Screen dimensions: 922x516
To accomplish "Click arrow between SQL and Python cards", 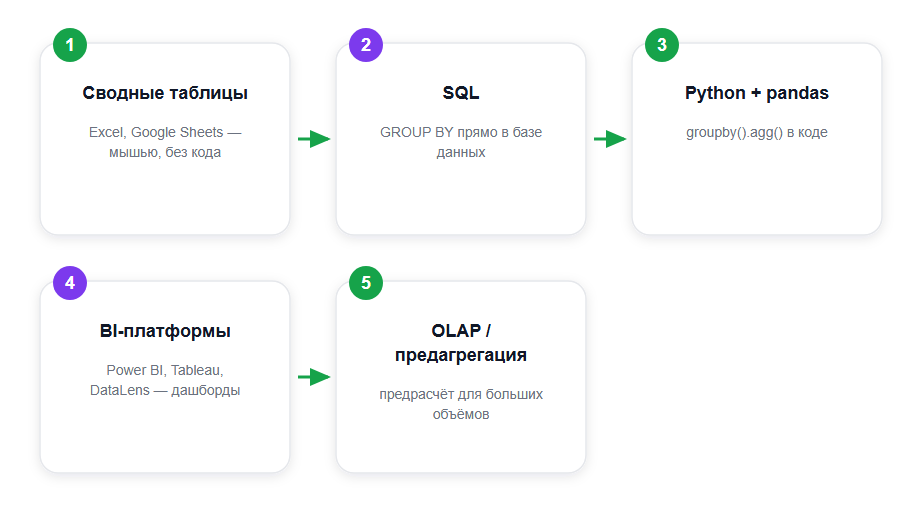I will tap(610, 139).
